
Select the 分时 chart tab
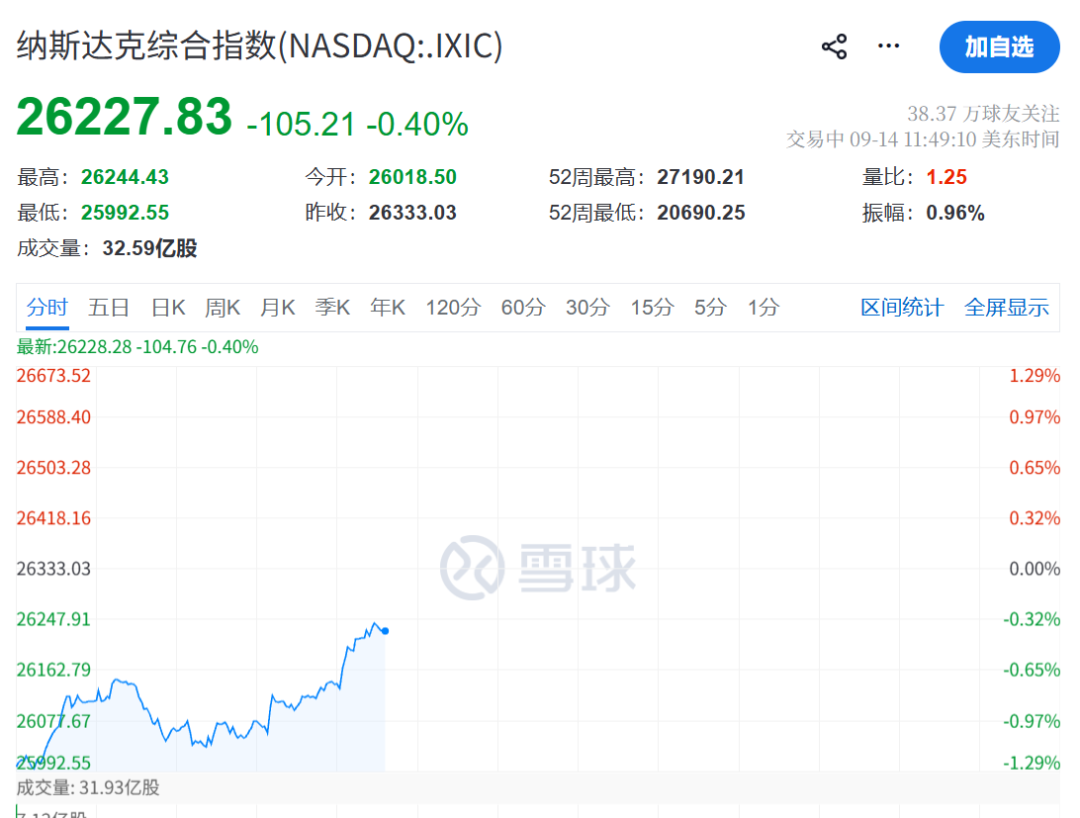point(47,307)
